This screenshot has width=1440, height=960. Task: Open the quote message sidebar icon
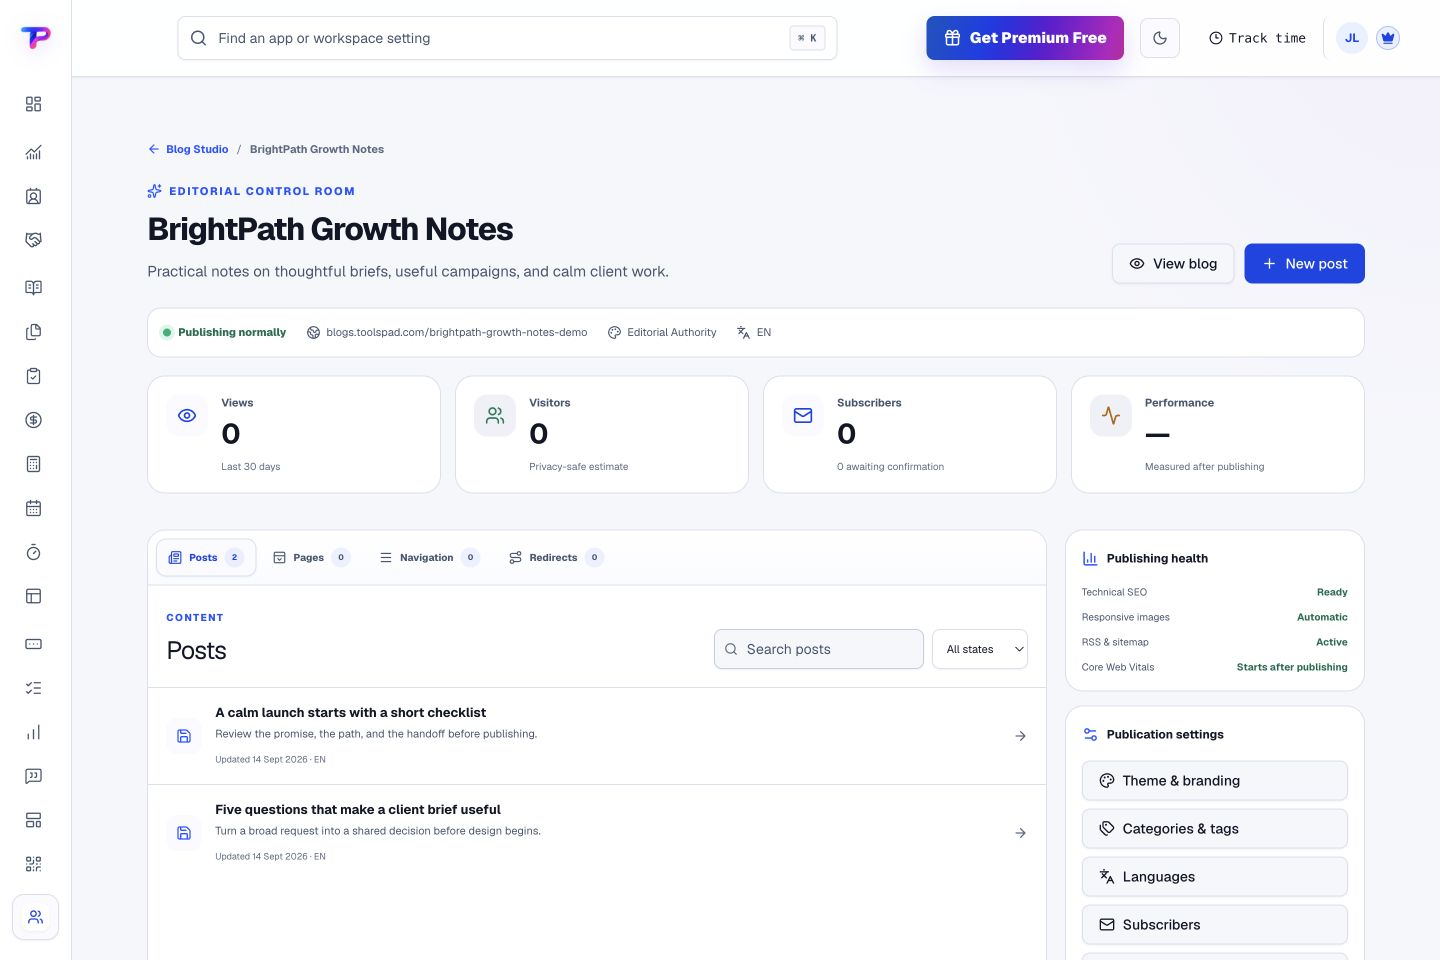33,776
